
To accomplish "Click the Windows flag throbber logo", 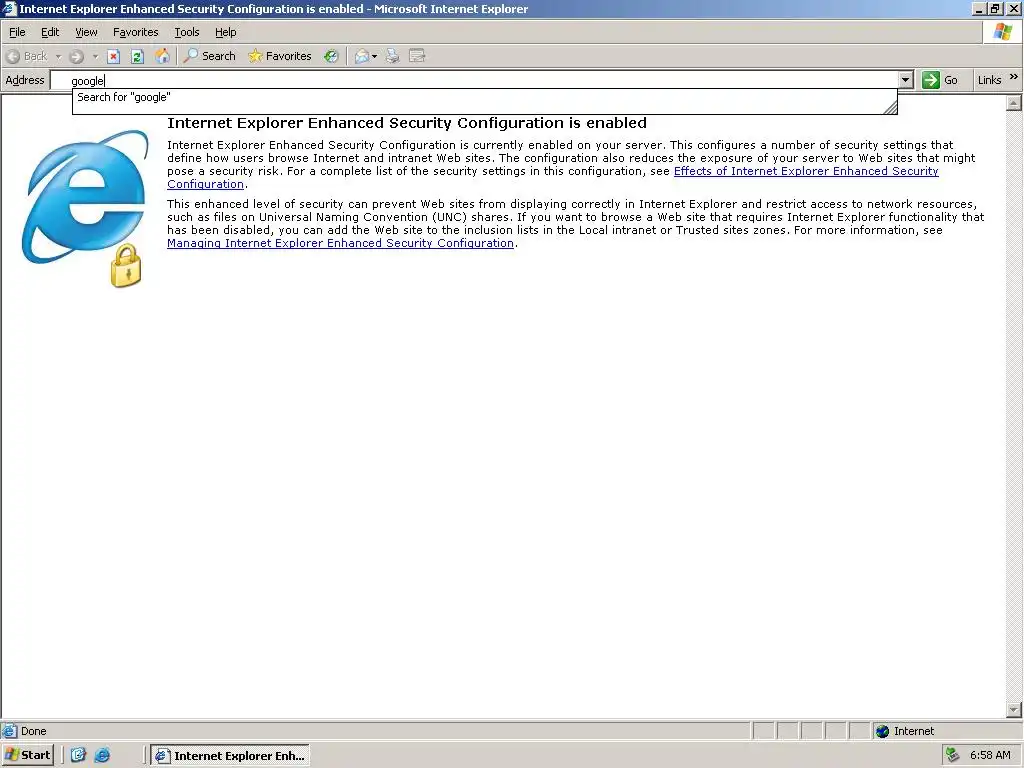I will click(1002, 32).
